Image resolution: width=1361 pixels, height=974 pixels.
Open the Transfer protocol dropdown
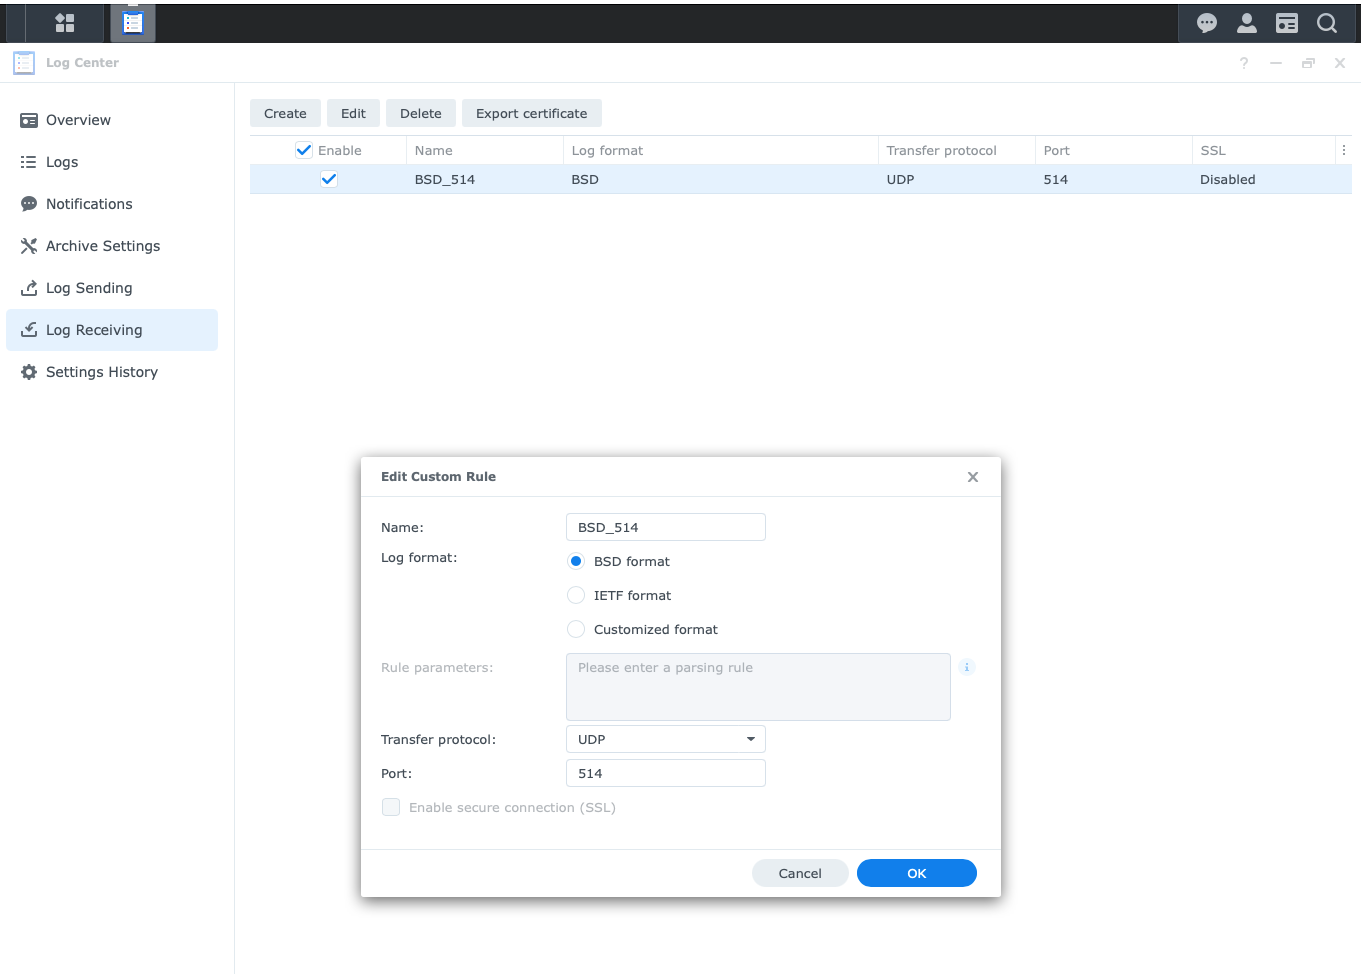pos(666,739)
